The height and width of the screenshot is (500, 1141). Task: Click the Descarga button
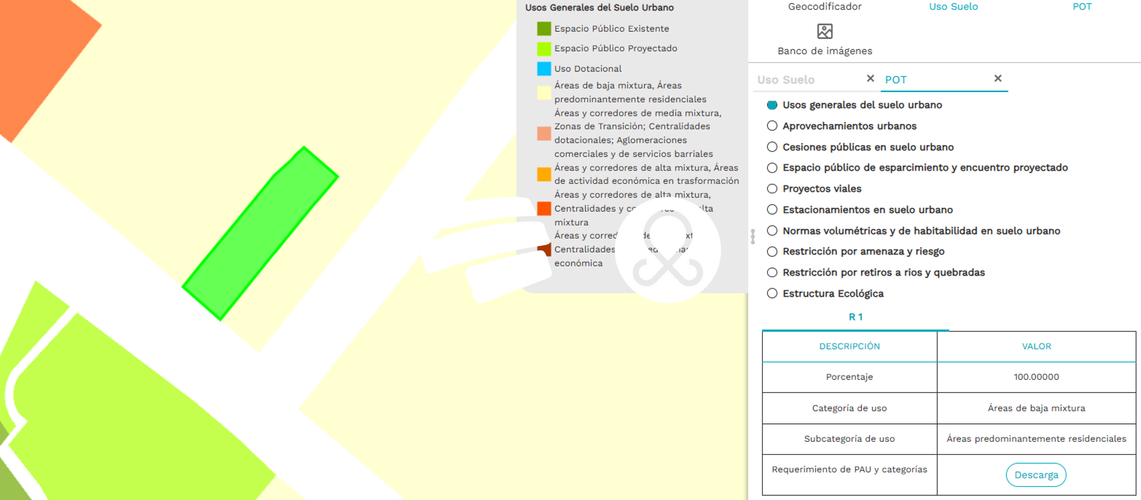pyautogui.click(x=1035, y=475)
